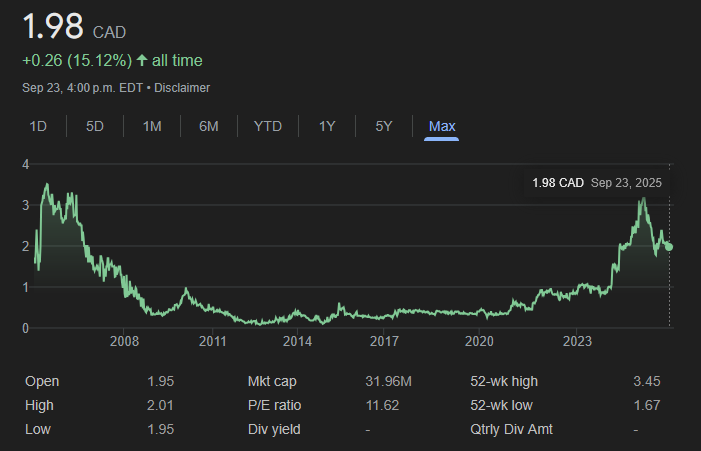The image size is (701, 451).
Task: Click the 52-wk high value 3.45
Action: [x=646, y=381]
